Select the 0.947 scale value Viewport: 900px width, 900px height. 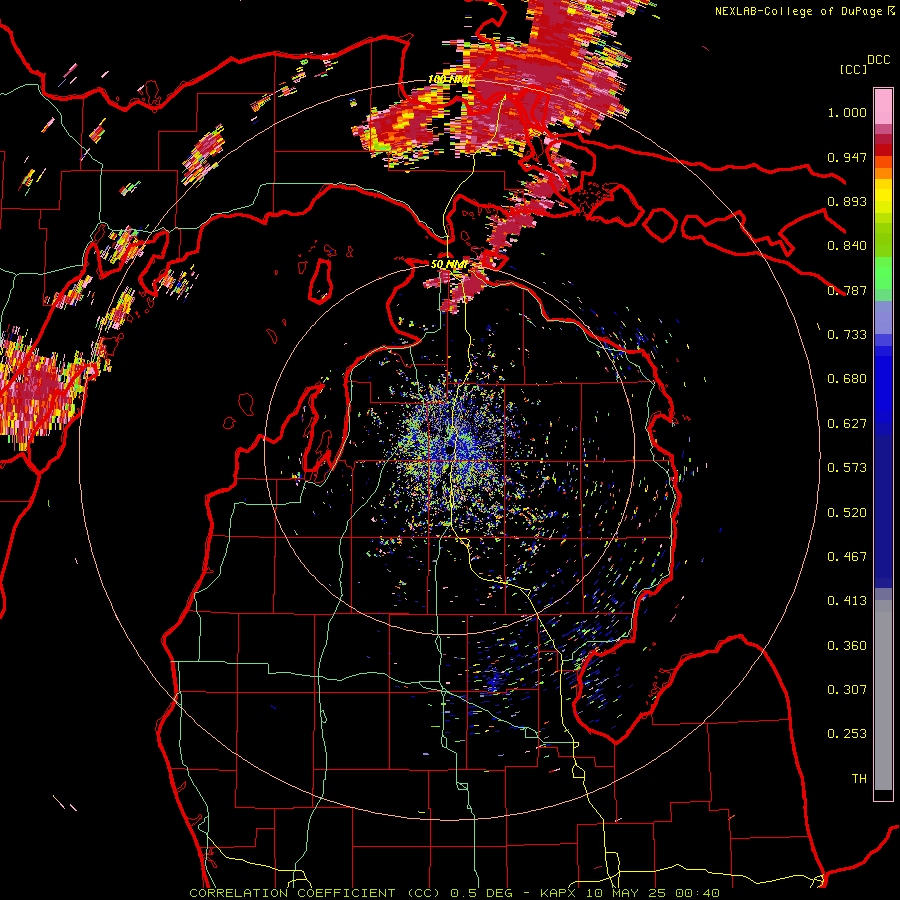pos(847,157)
